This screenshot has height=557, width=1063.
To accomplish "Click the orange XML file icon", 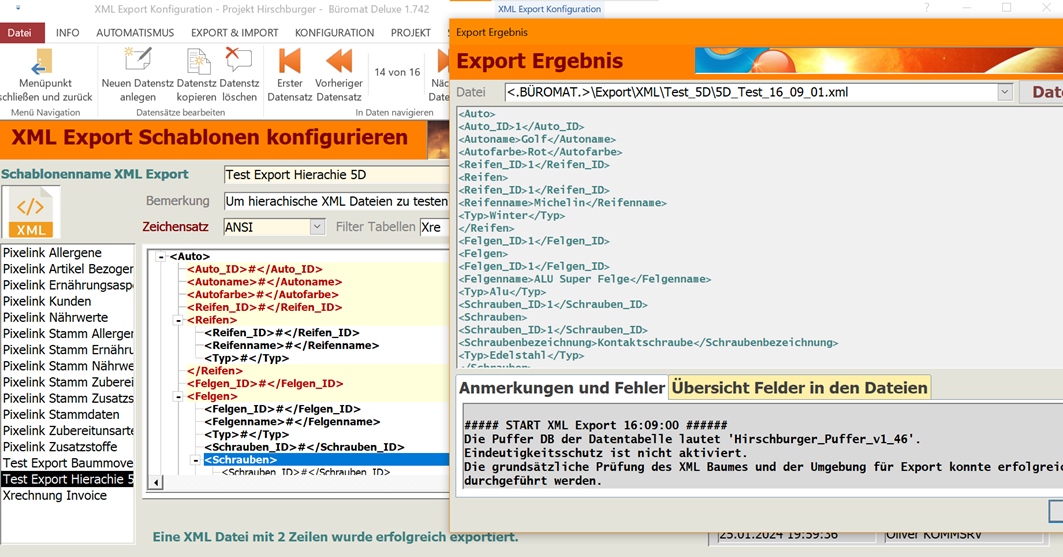I will 31,211.
